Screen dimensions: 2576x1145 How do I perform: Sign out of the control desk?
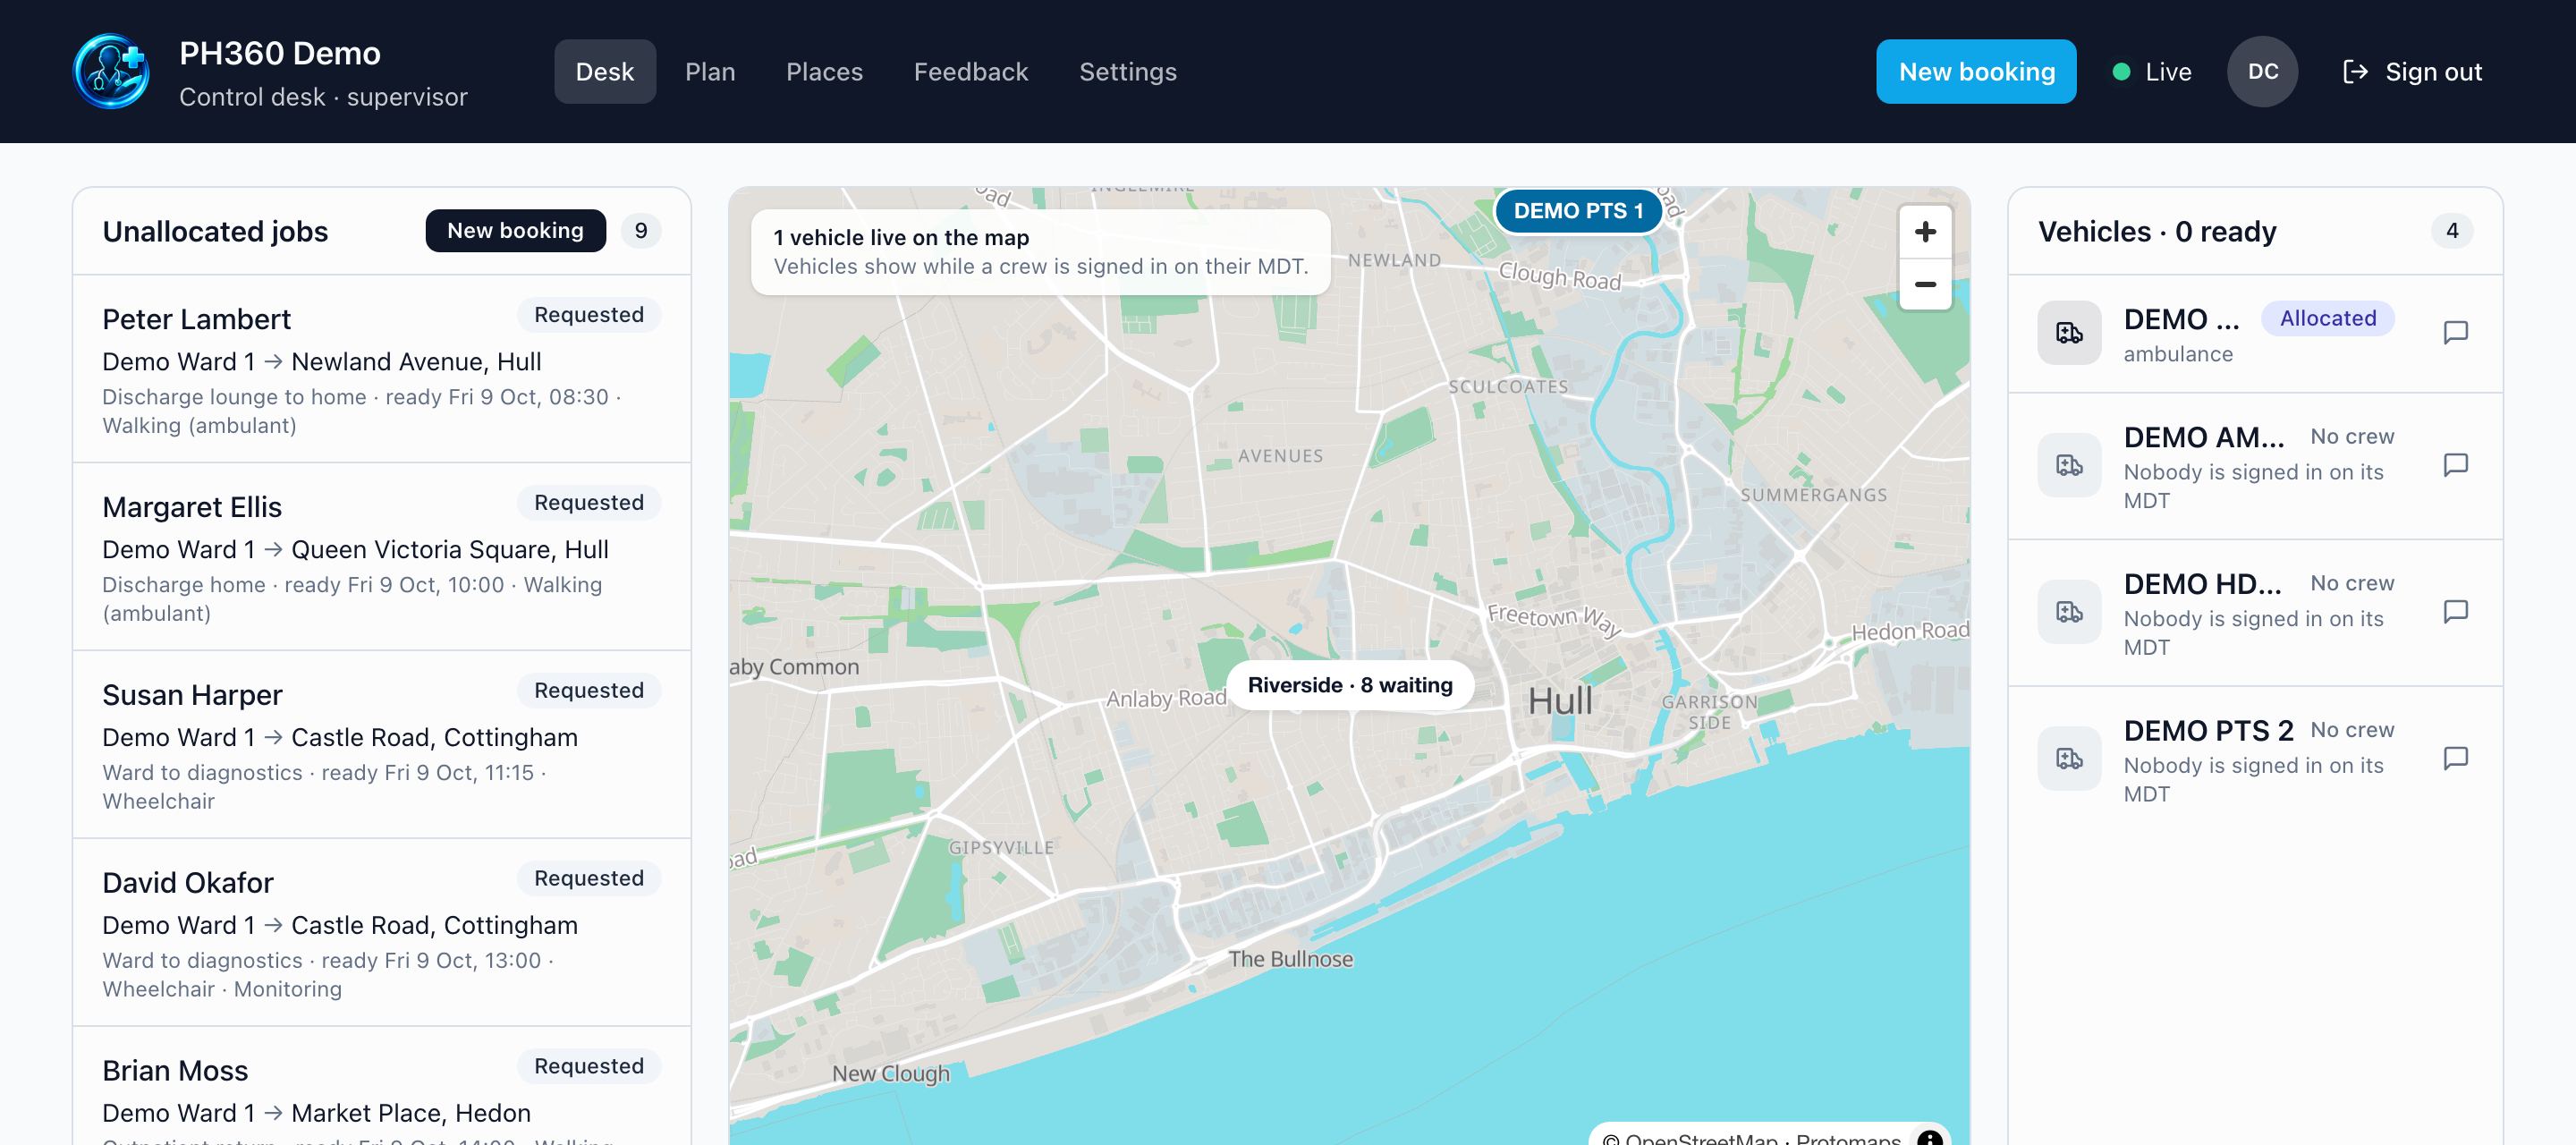pos(2412,71)
